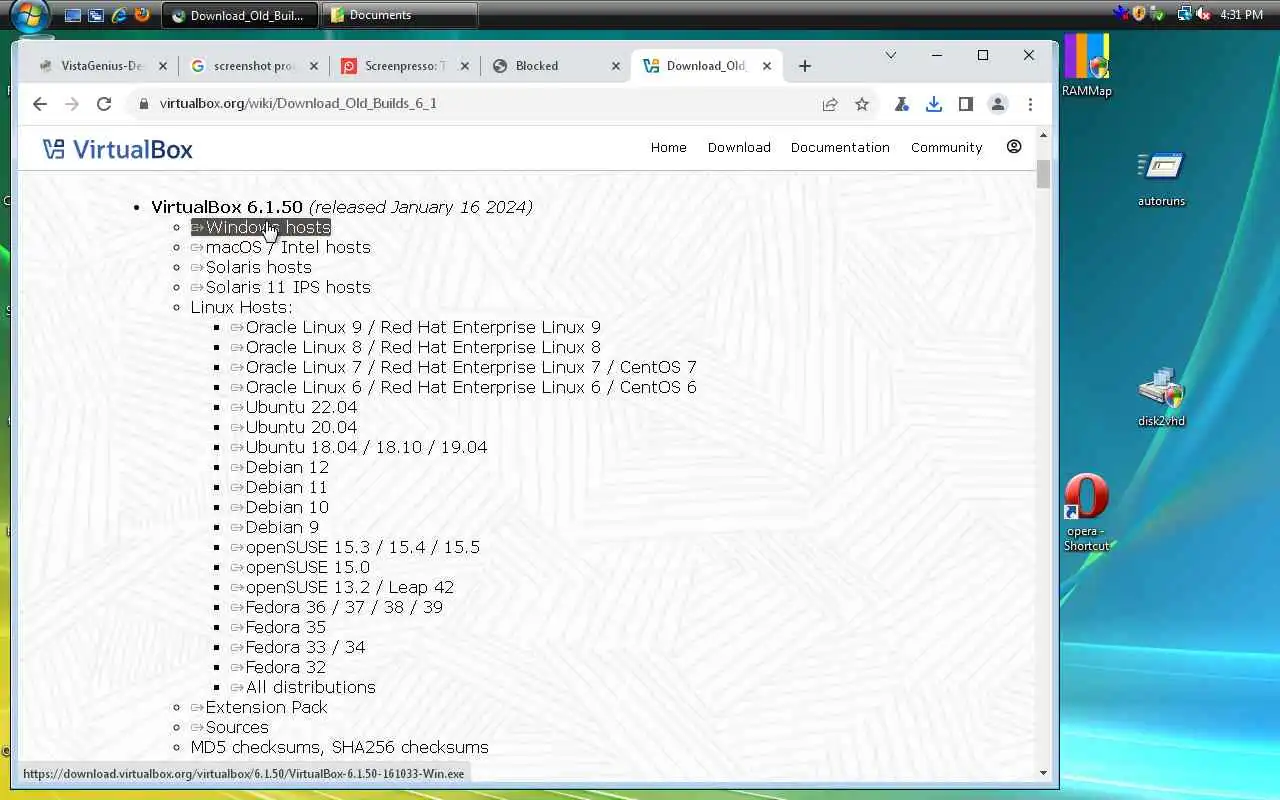1280x800 pixels.
Task: Click scrollbar down arrow
Action: tap(1043, 772)
